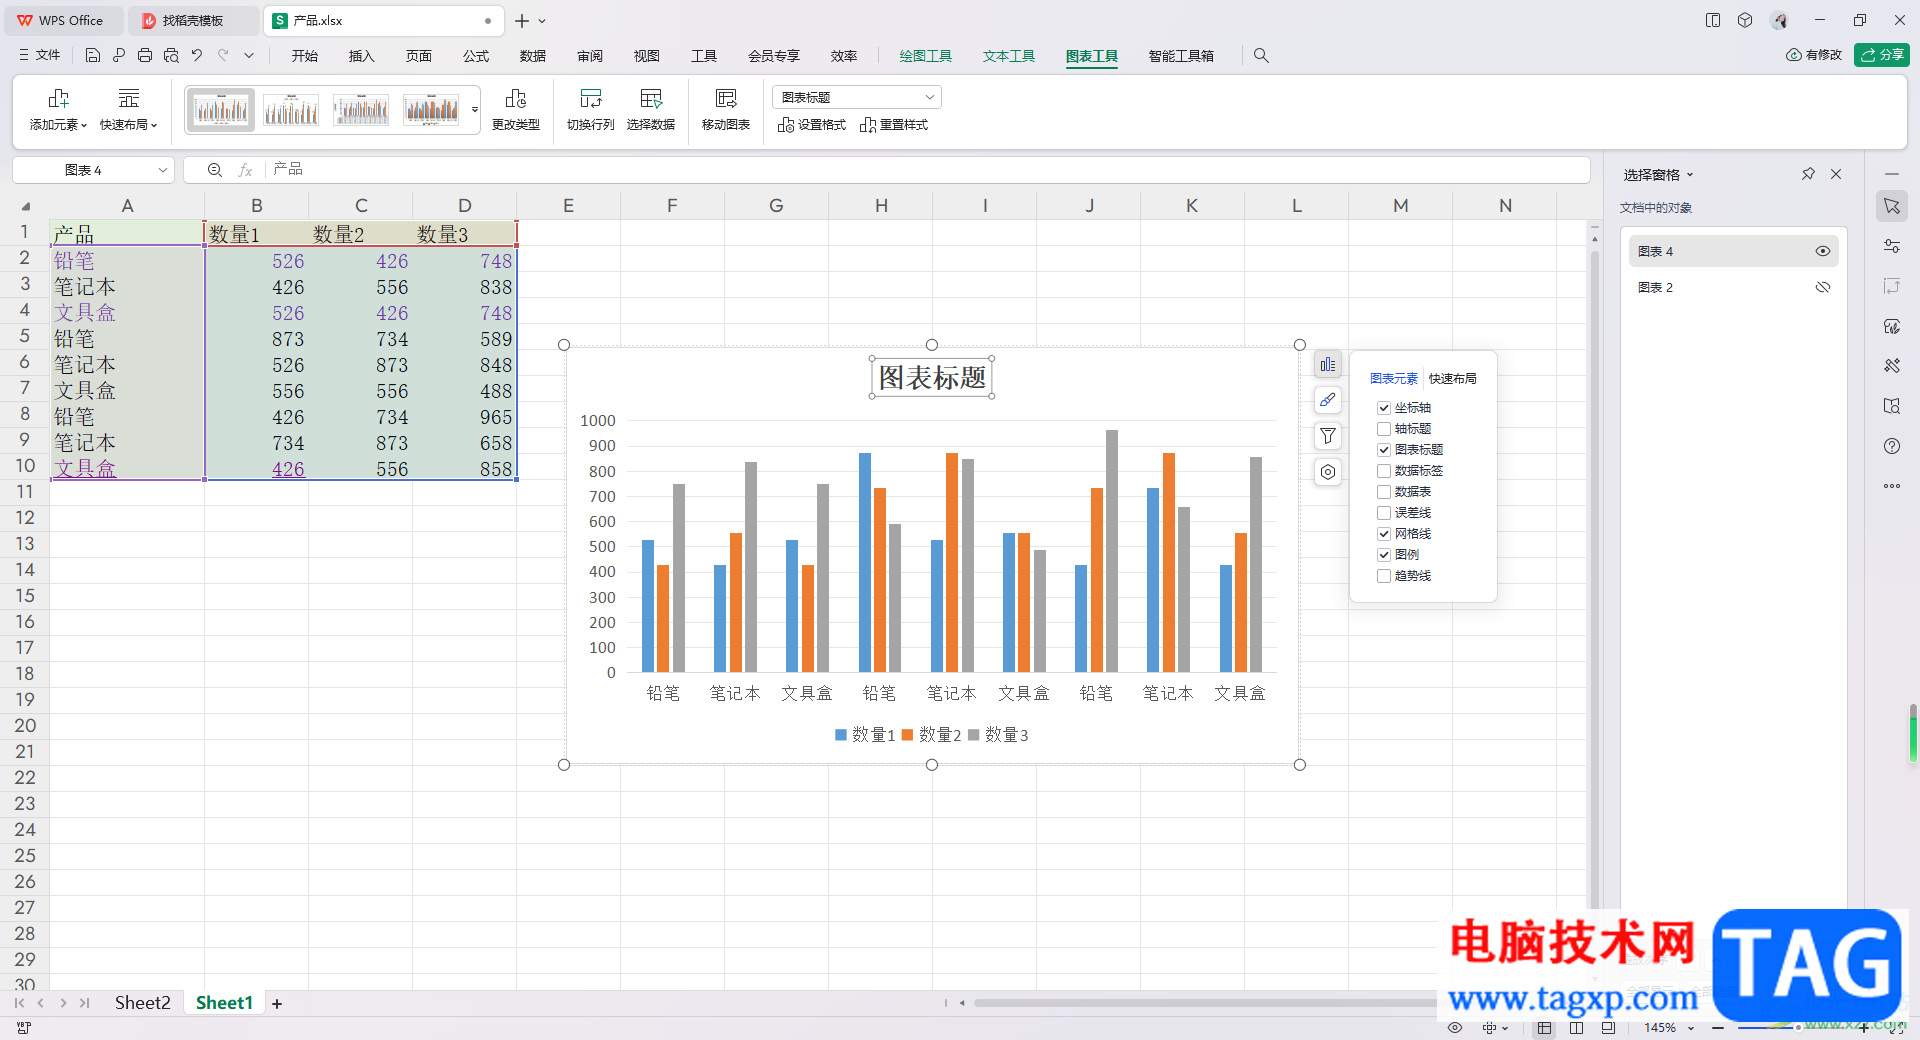Hide 图表 4 using its eye icon
Image resolution: width=1920 pixels, height=1040 pixels.
(1823, 251)
